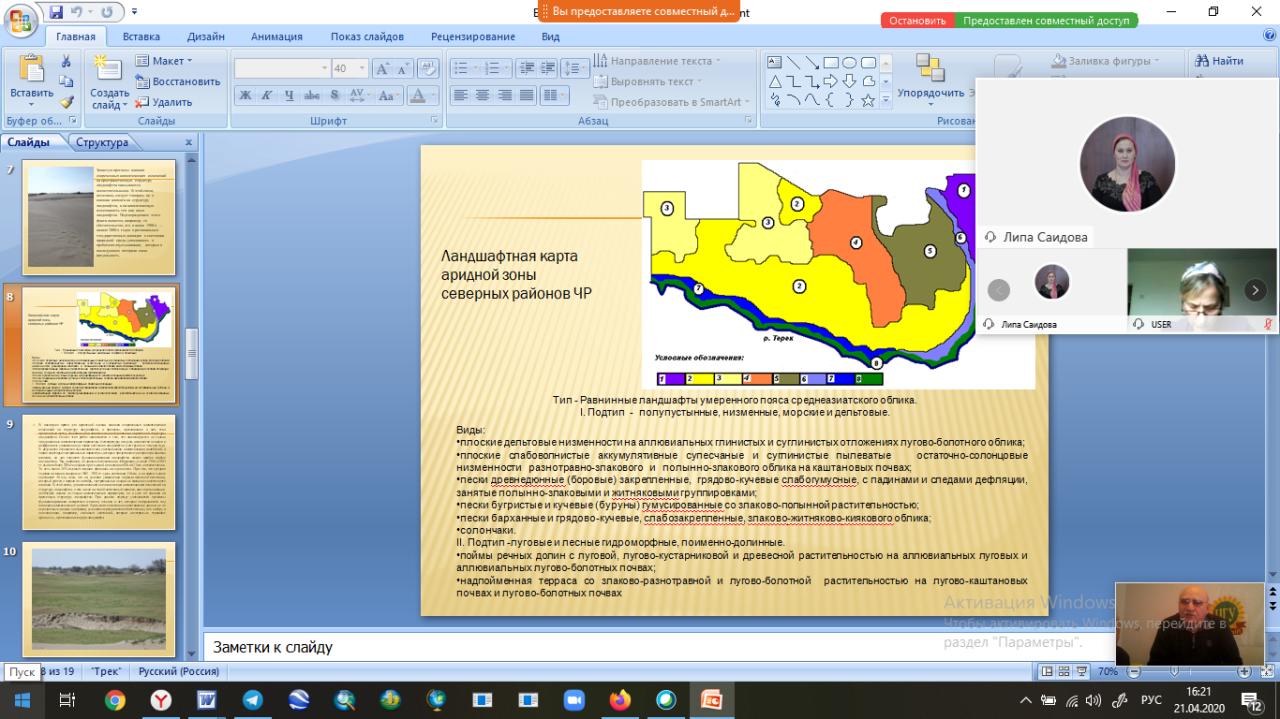Viewport: 1280px width, 719px height.
Task: Toggle justify text alignment
Action: point(526,96)
